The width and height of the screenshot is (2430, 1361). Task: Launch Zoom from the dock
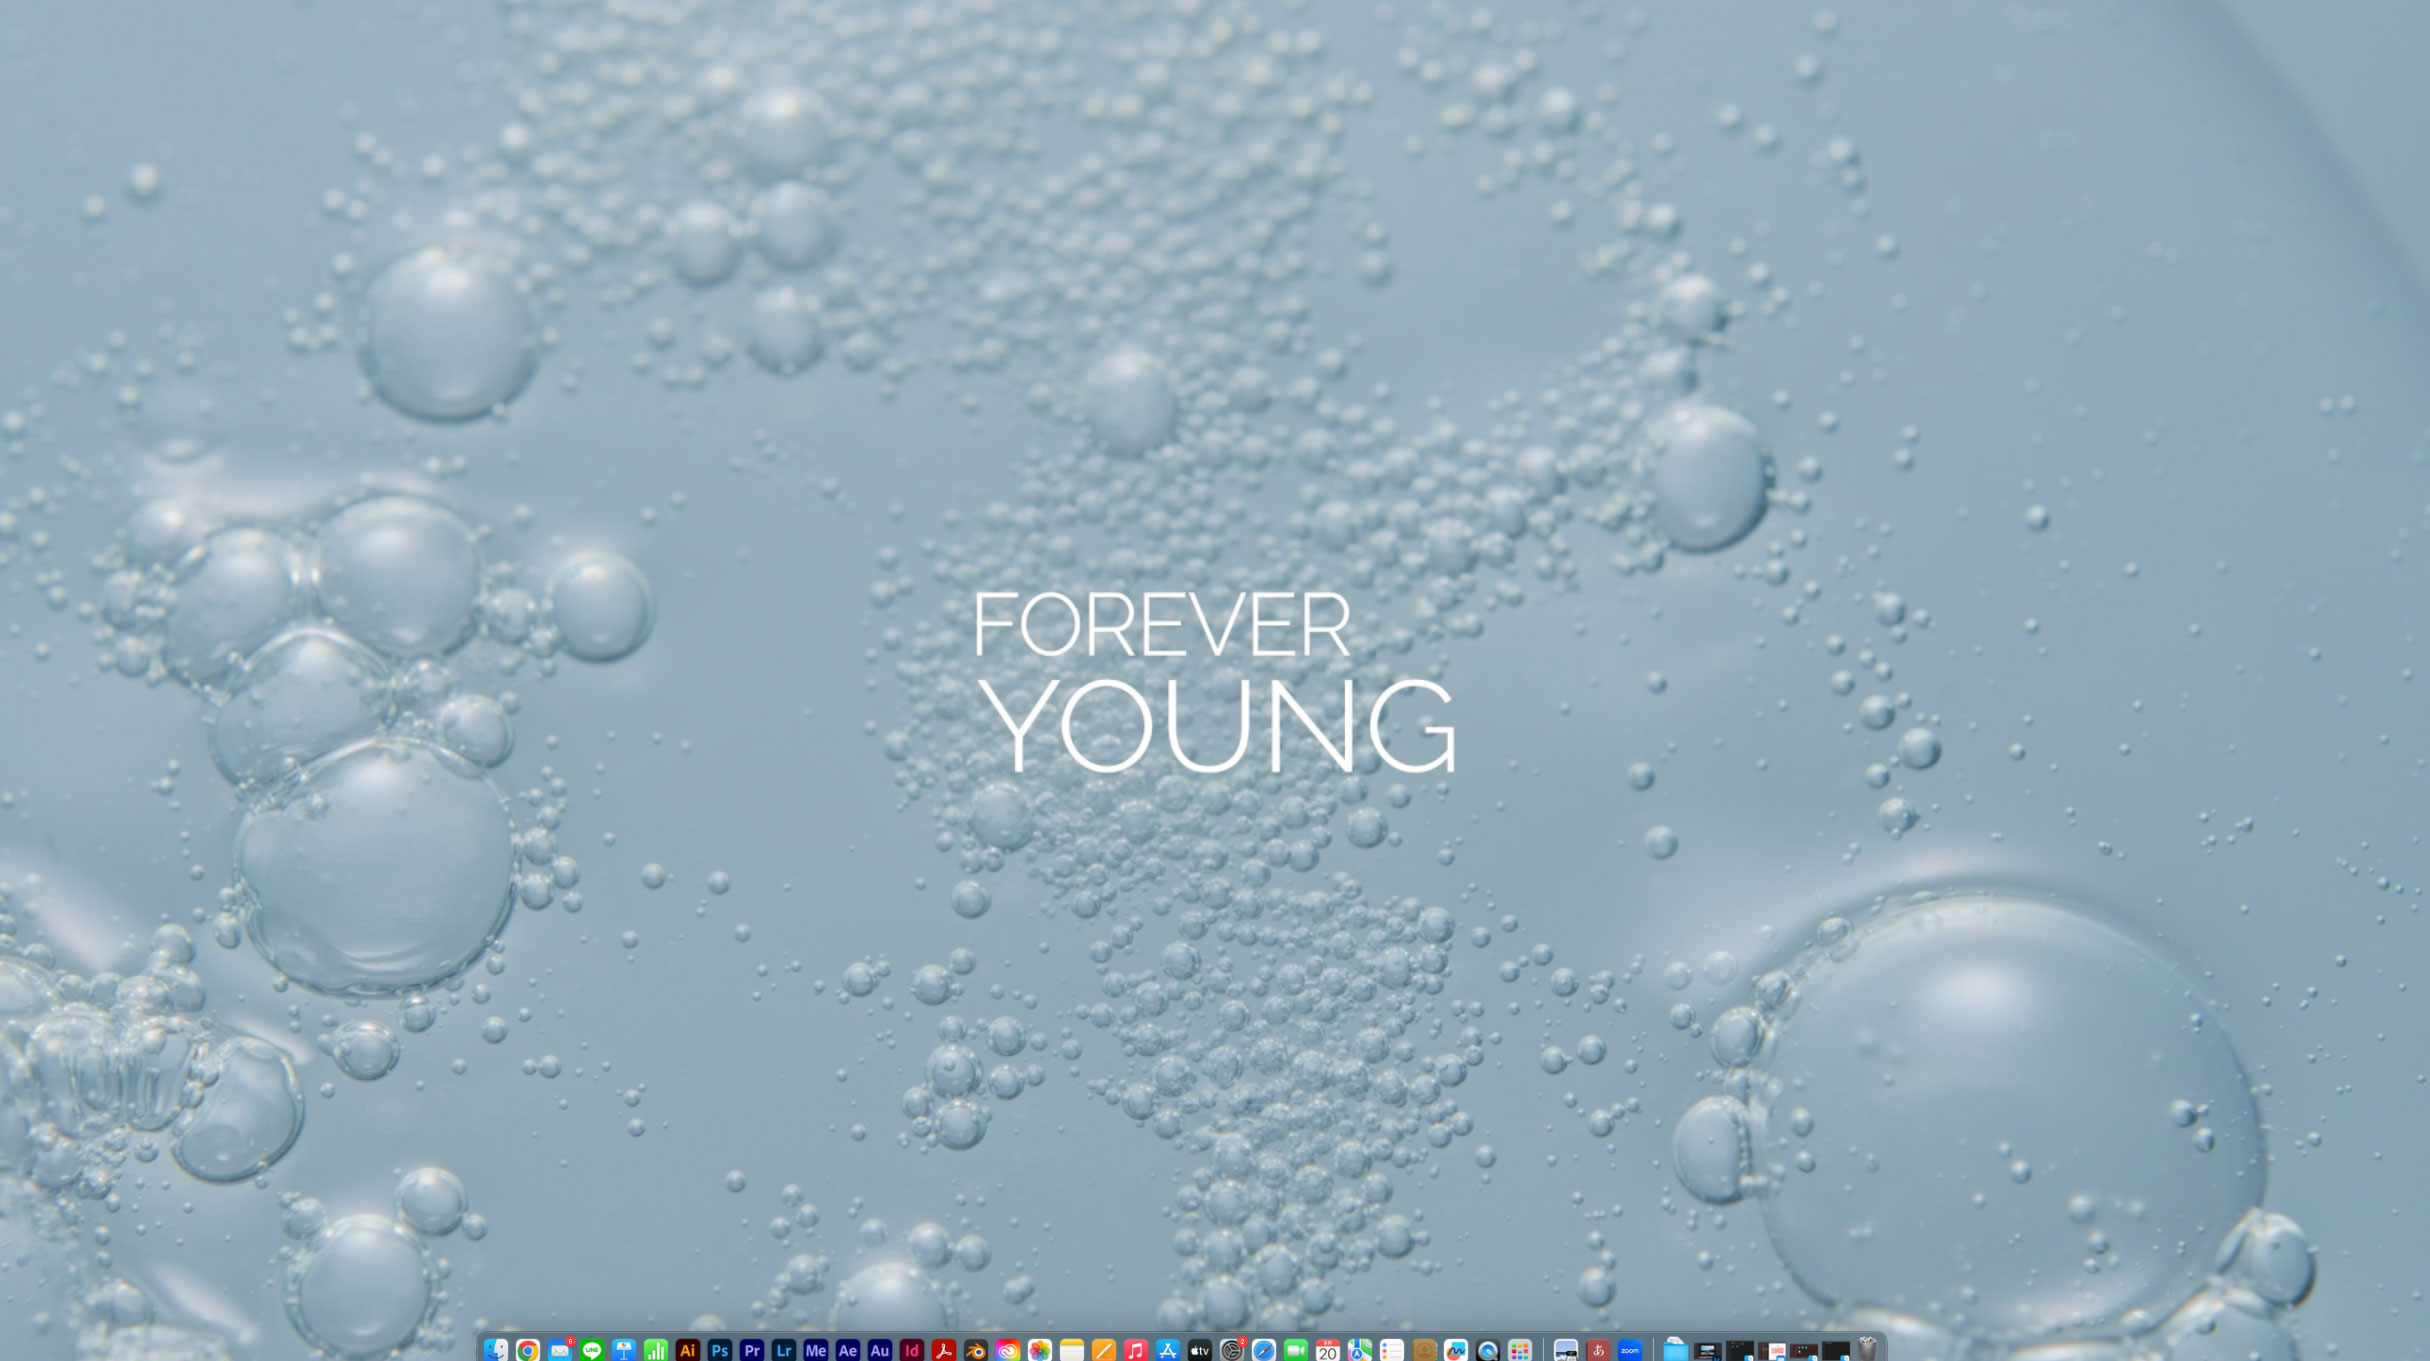(1630, 1350)
